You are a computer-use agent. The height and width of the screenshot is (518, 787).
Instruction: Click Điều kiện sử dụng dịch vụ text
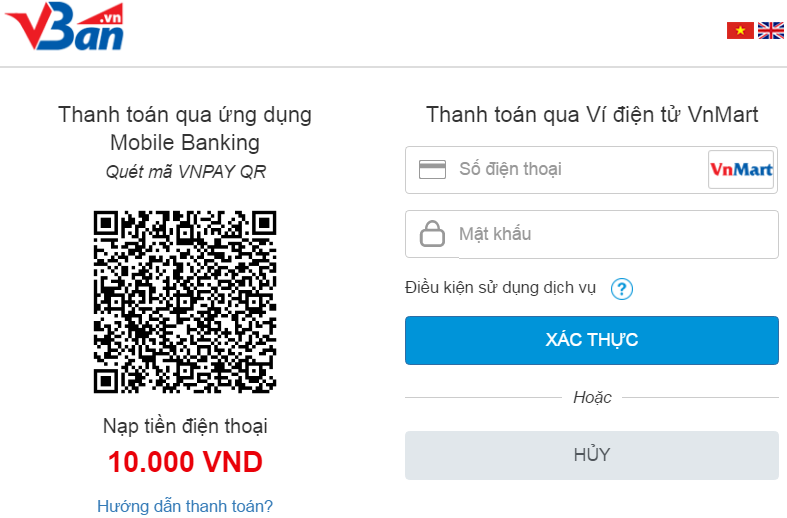(x=500, y=288)
